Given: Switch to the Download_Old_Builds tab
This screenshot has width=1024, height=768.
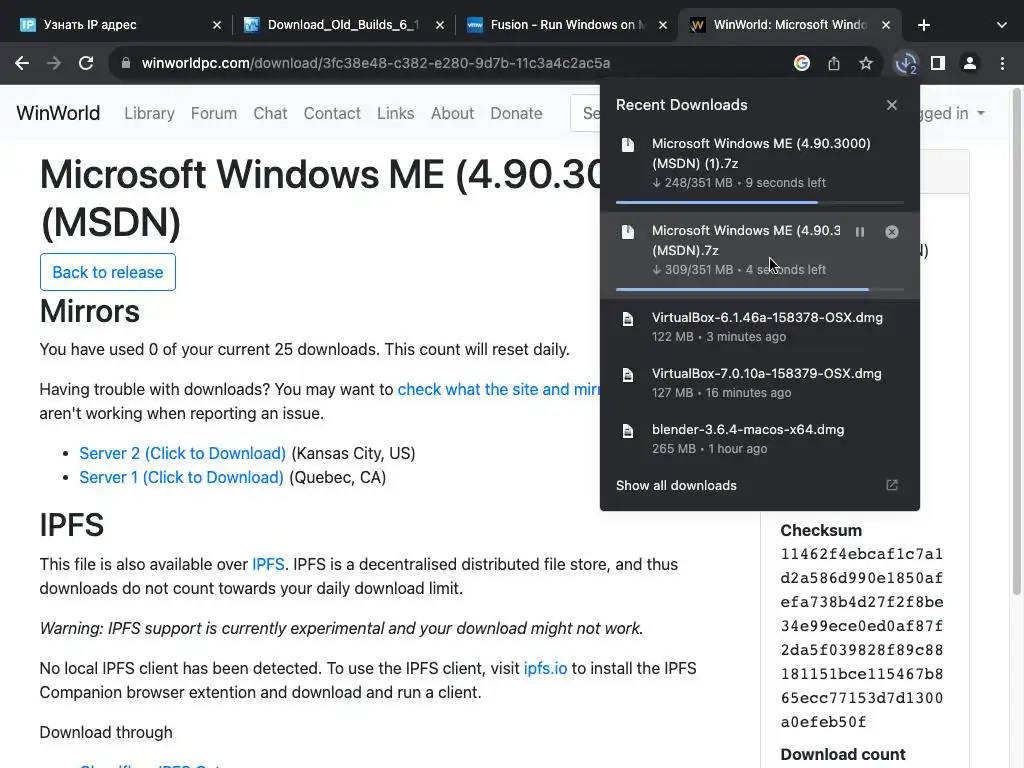Looking at the screenshot, I should click(x=343, y=25).
